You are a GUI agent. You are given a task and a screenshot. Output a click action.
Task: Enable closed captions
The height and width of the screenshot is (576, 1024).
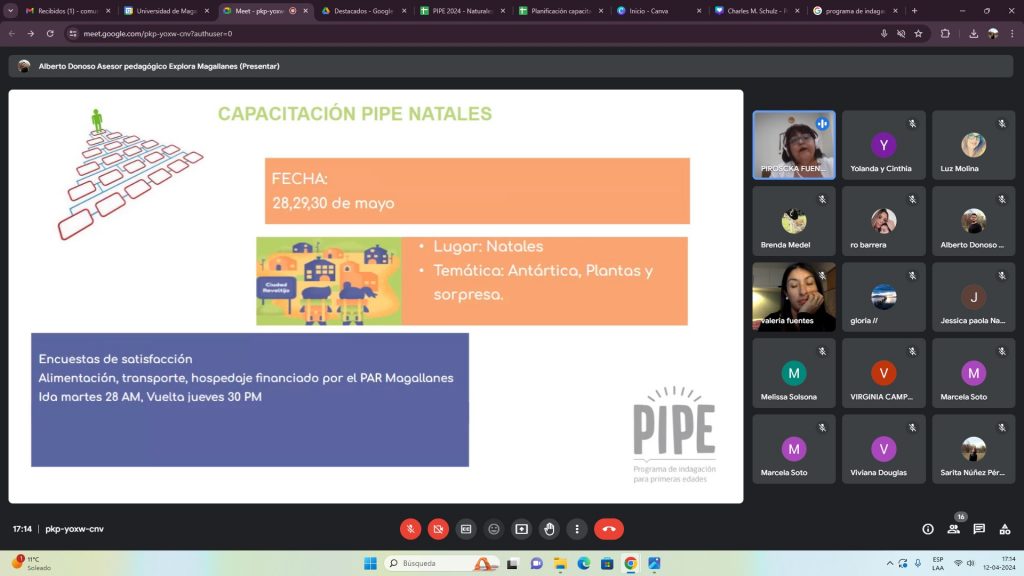click(466, 528)
